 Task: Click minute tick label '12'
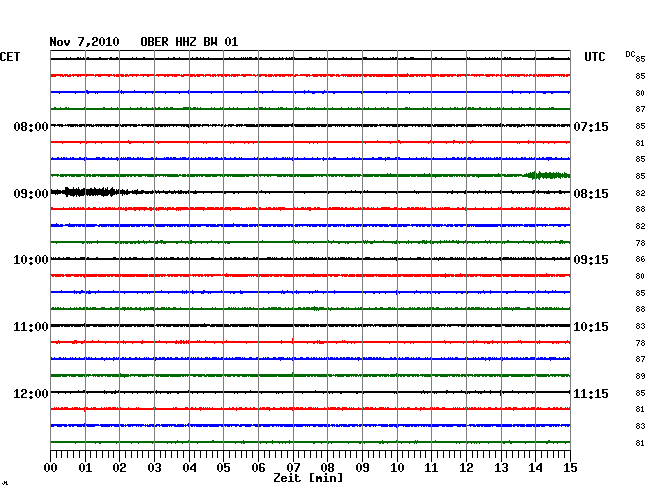pos(466,467)
